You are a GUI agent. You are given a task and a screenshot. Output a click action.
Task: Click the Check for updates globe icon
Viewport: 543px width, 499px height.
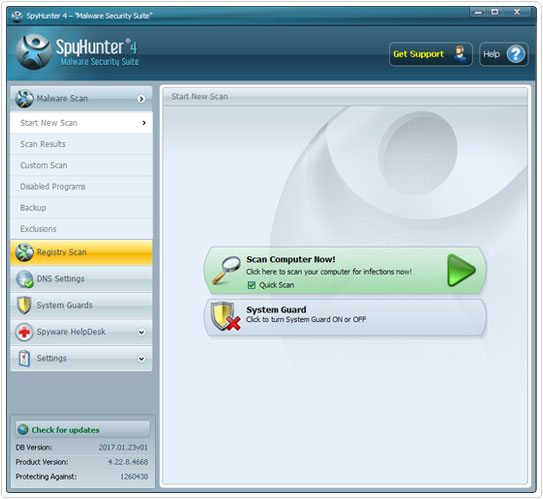click(x=23, y=429)
